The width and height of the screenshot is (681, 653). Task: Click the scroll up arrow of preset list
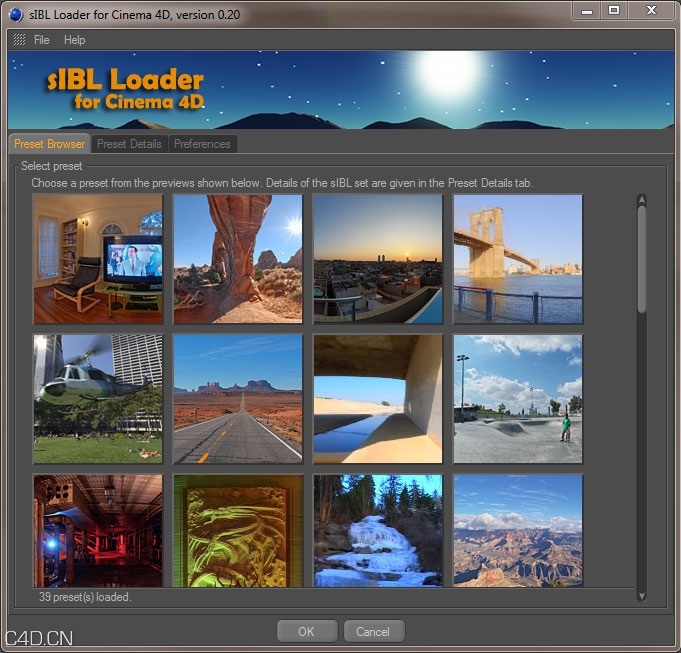[x=641, y=199]
